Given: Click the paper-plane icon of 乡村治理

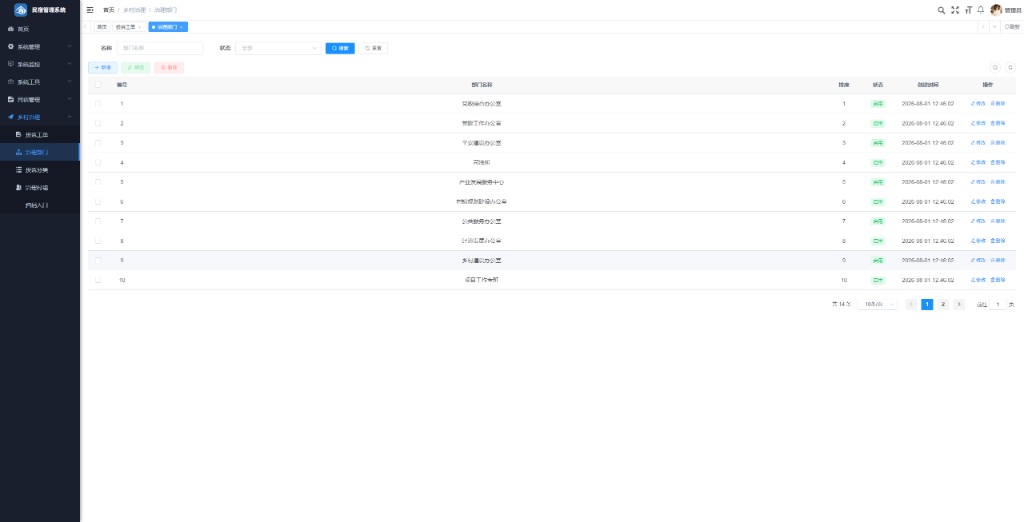Looking at the screenshot, I should [10, 117].
